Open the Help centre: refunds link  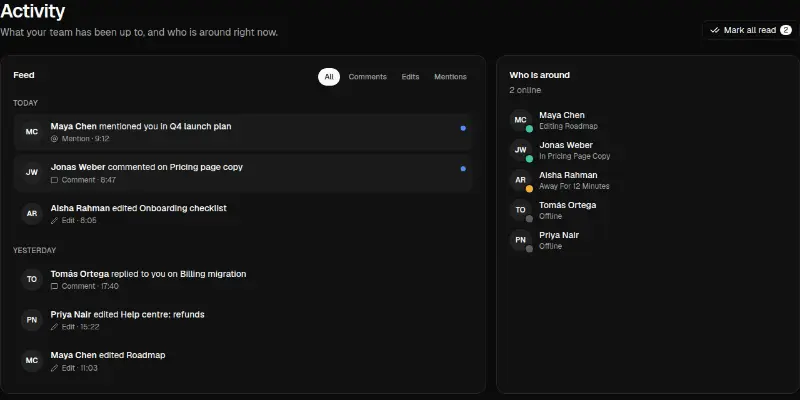[162, 314]
